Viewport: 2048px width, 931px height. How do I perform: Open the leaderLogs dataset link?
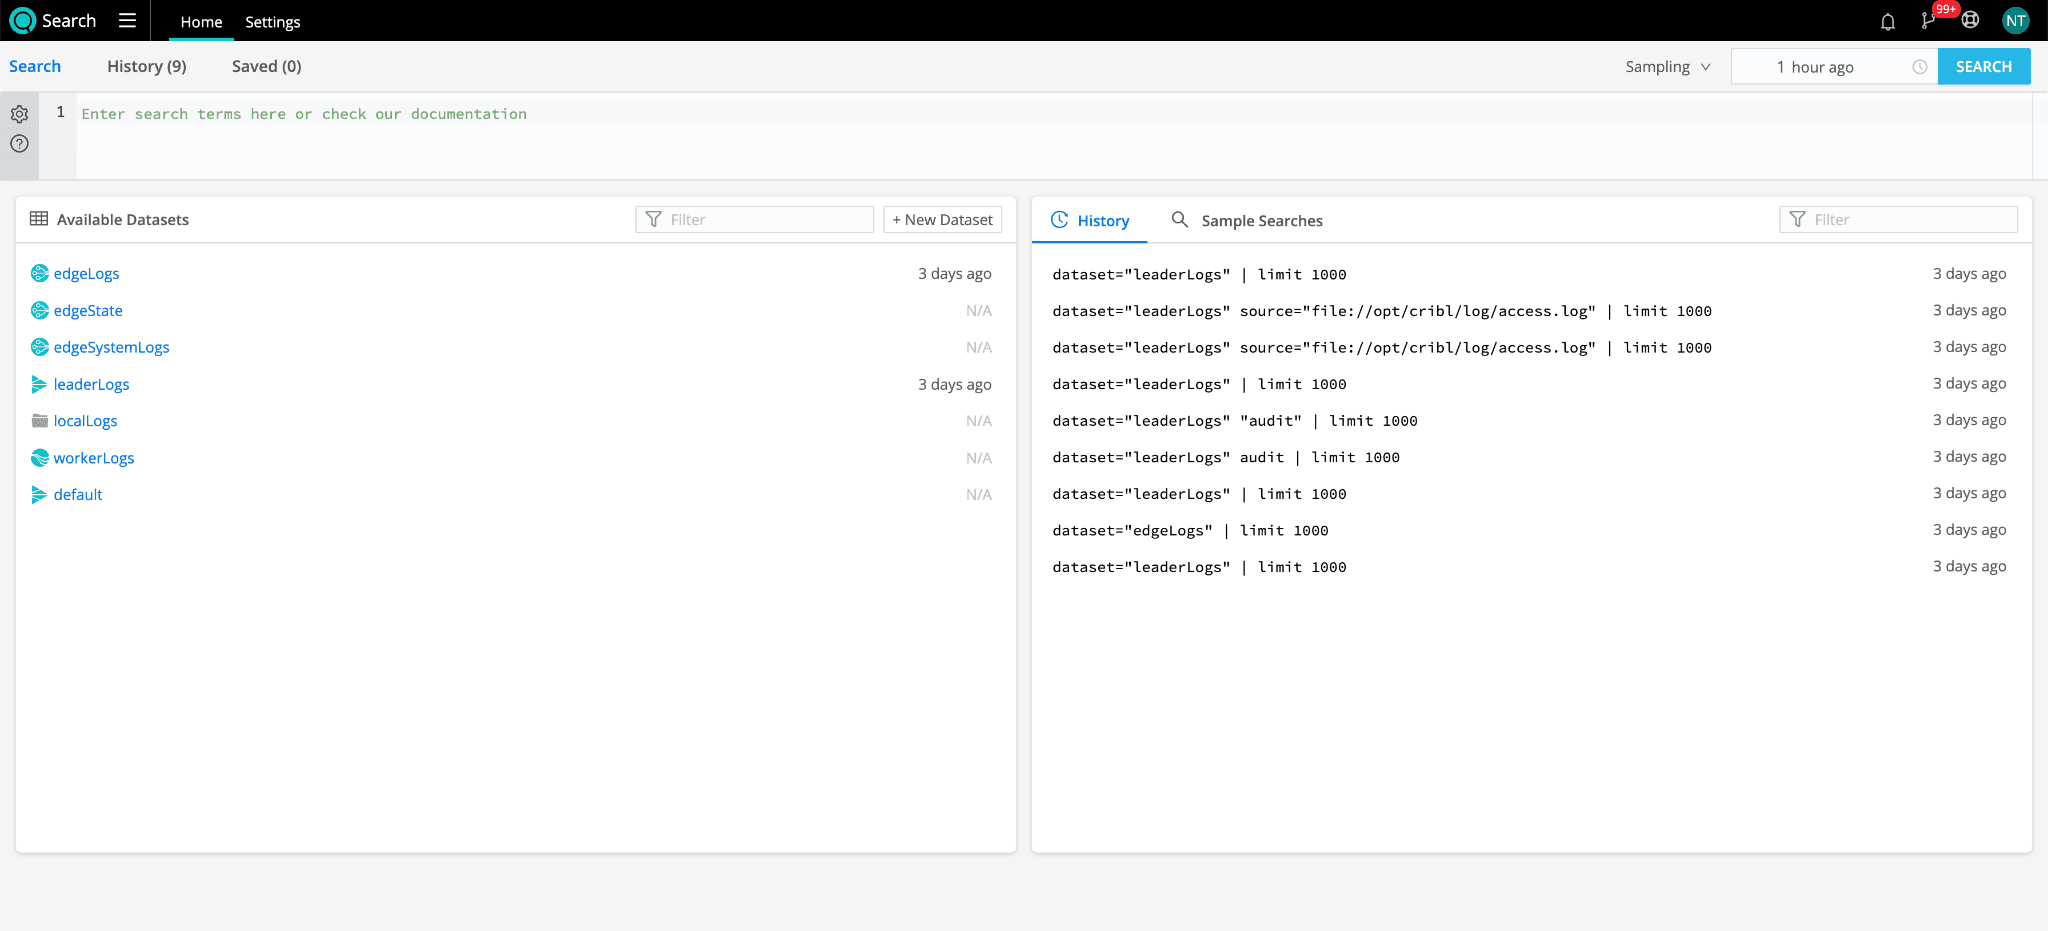(91, 385)
